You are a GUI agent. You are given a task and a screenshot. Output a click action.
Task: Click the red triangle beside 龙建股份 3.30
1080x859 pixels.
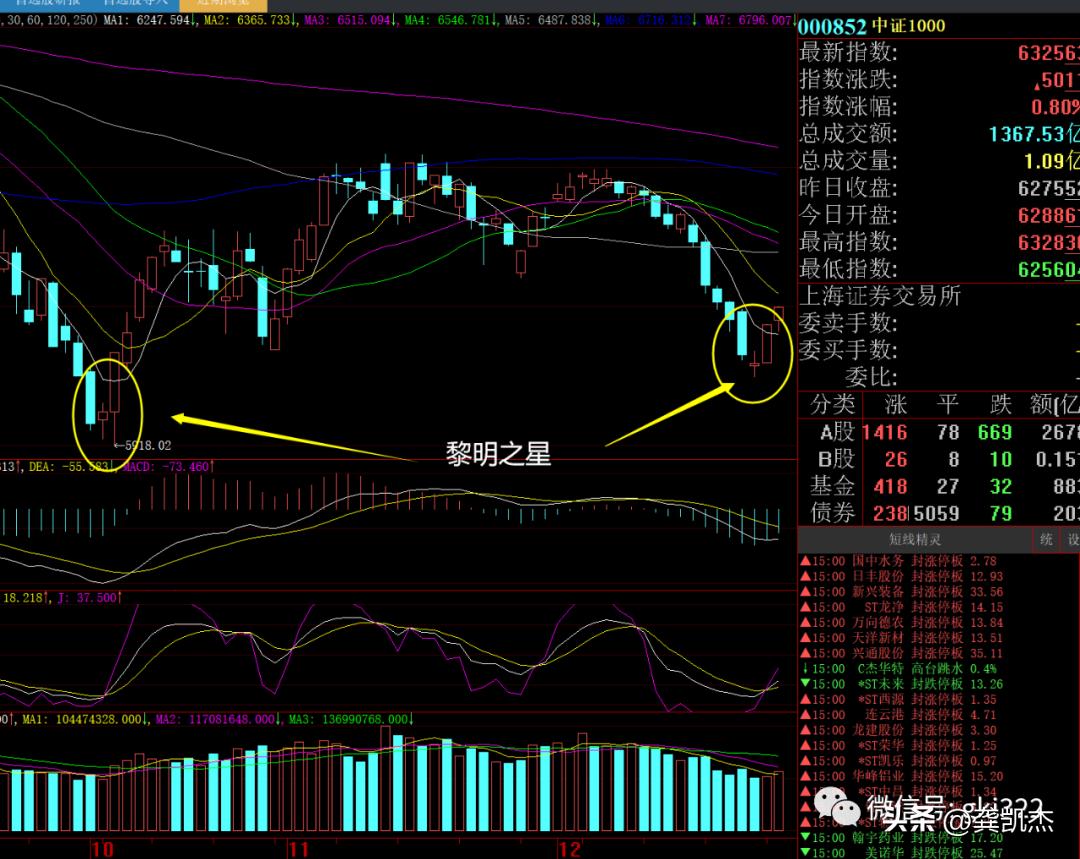pyautogui.click(x=804, y=729)
